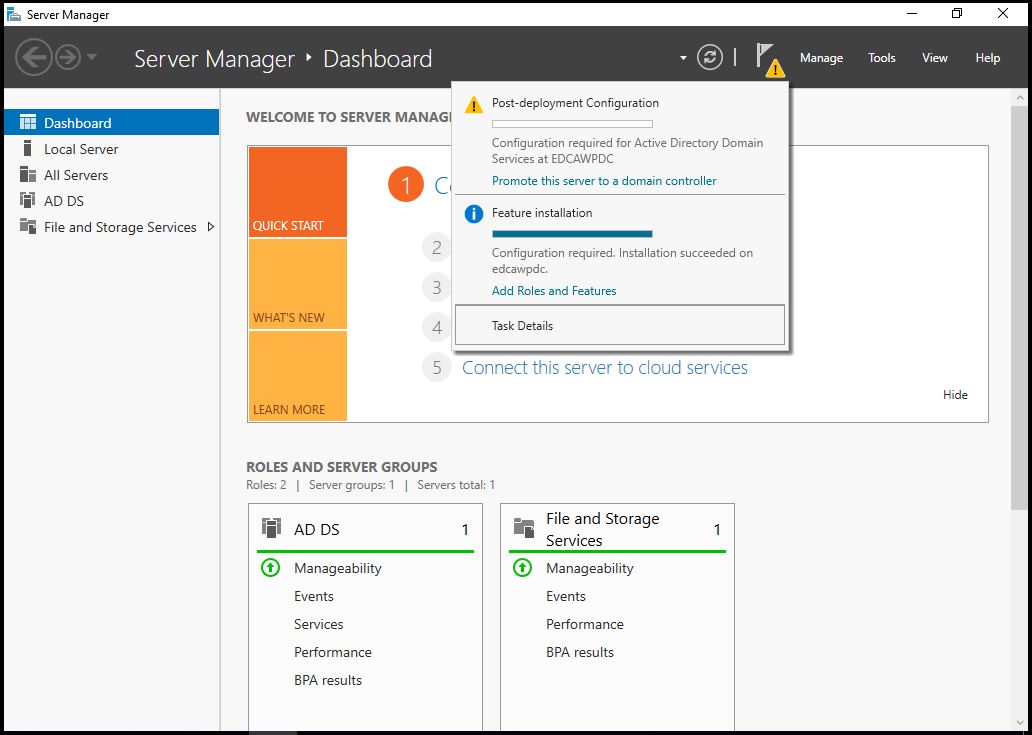
Task: Click the back navigation arrow
Action: point(34,58)
